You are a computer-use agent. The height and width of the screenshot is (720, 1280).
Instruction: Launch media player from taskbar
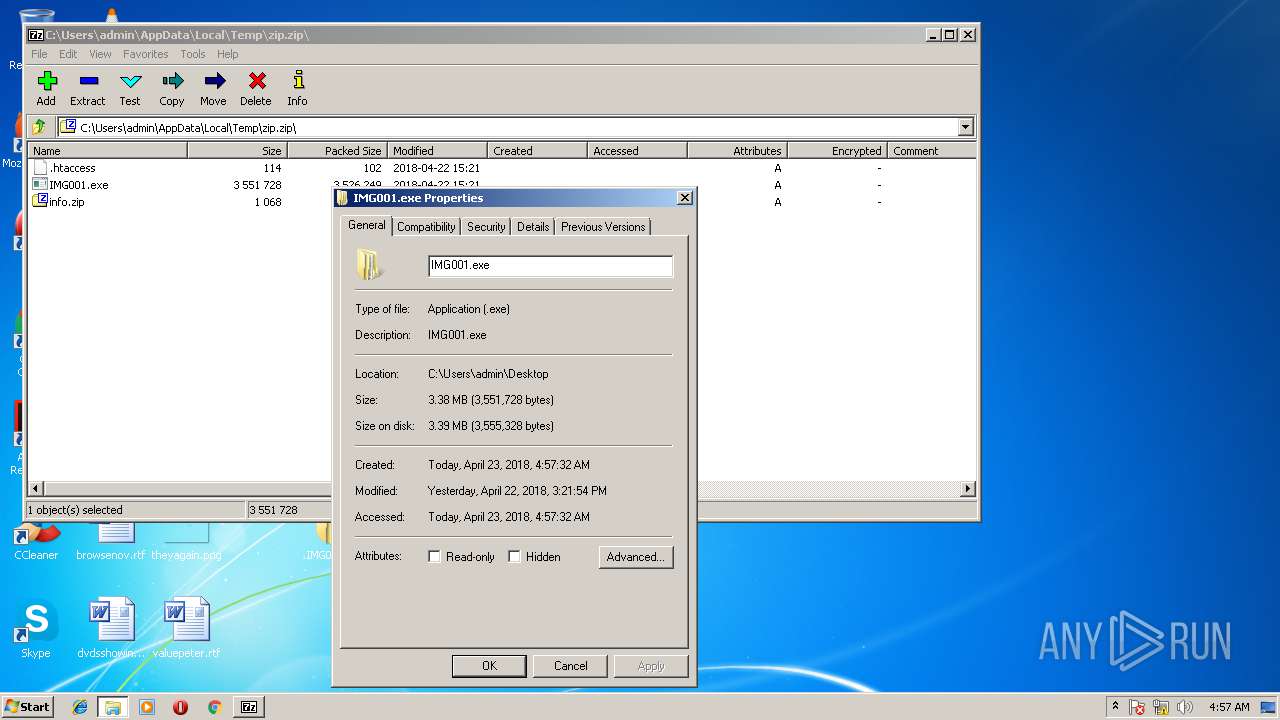pyautogui.click(x=147, y=707)
